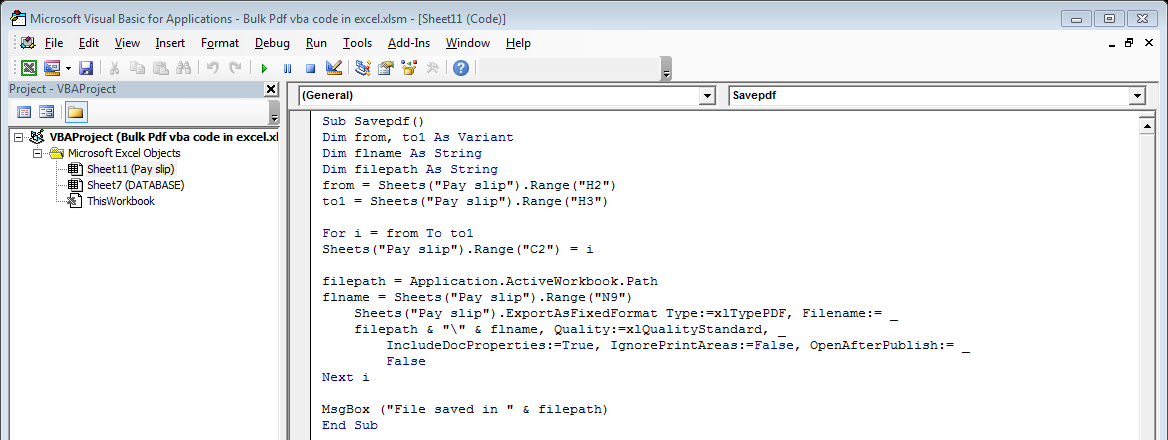This screenshot has height=440, width=1168.
Task: Click the View Microsoft Excel icon
Action: [29, 68]
